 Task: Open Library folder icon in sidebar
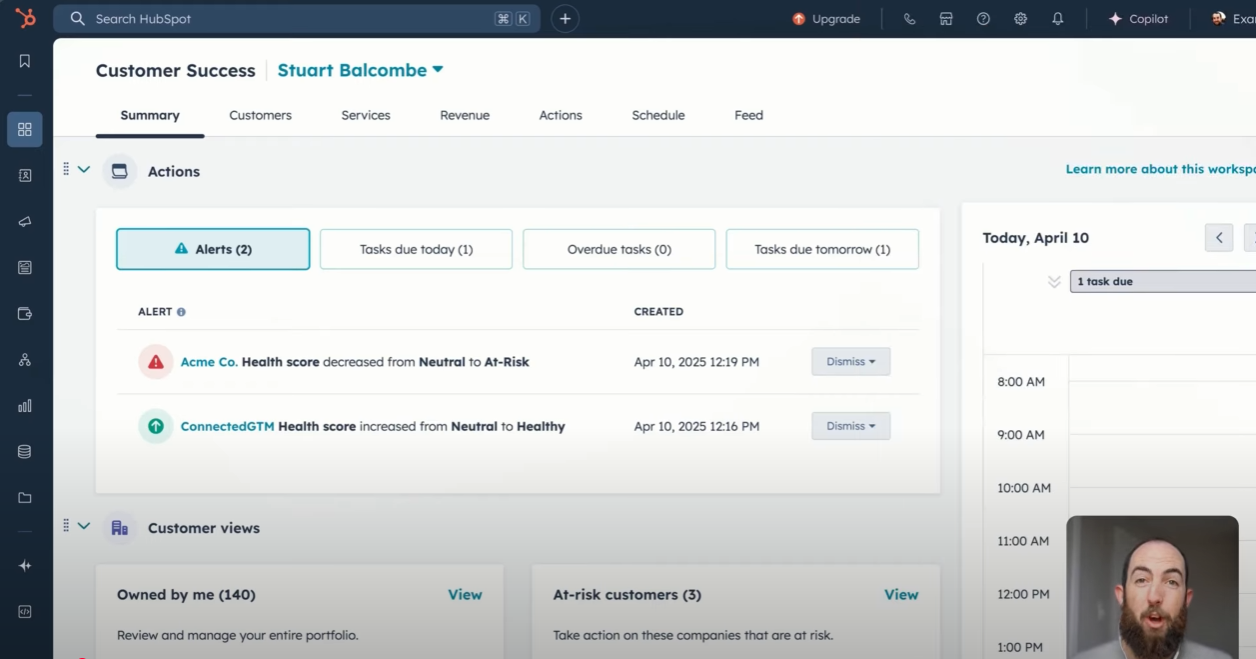tap(25, 498)
